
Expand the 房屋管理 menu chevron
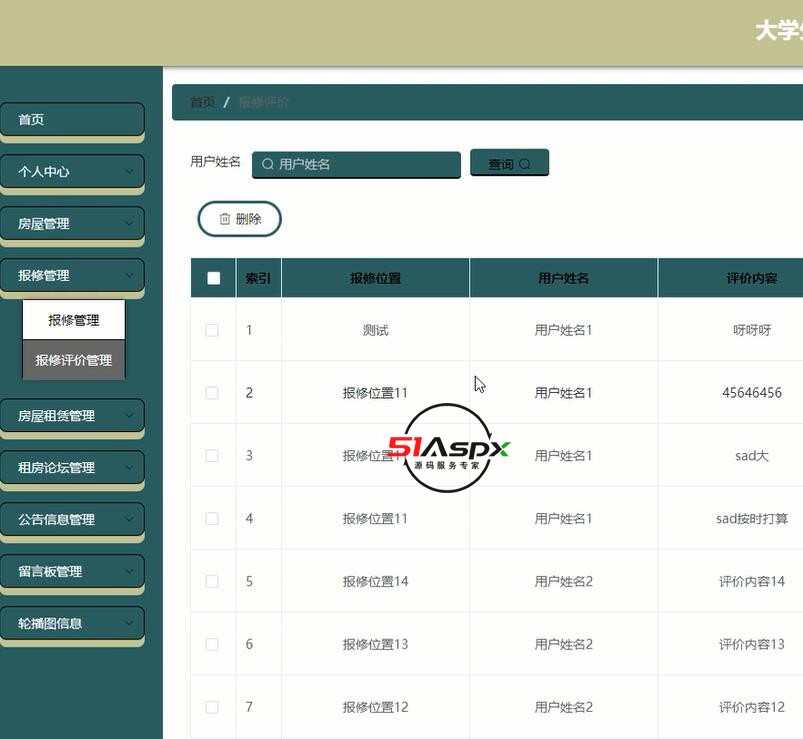click(x=129, y=223)
